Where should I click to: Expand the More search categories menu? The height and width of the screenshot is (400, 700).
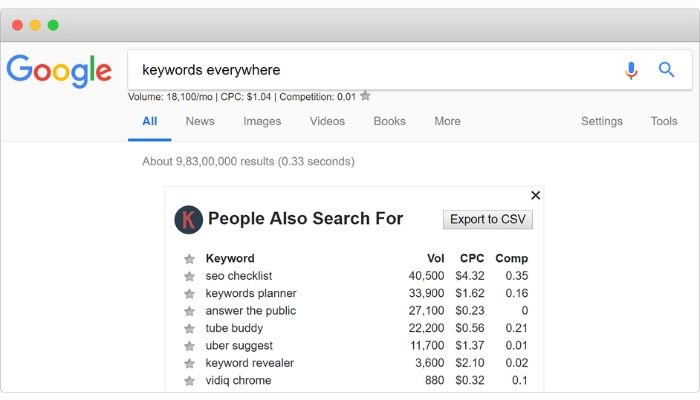coord(447,121)
